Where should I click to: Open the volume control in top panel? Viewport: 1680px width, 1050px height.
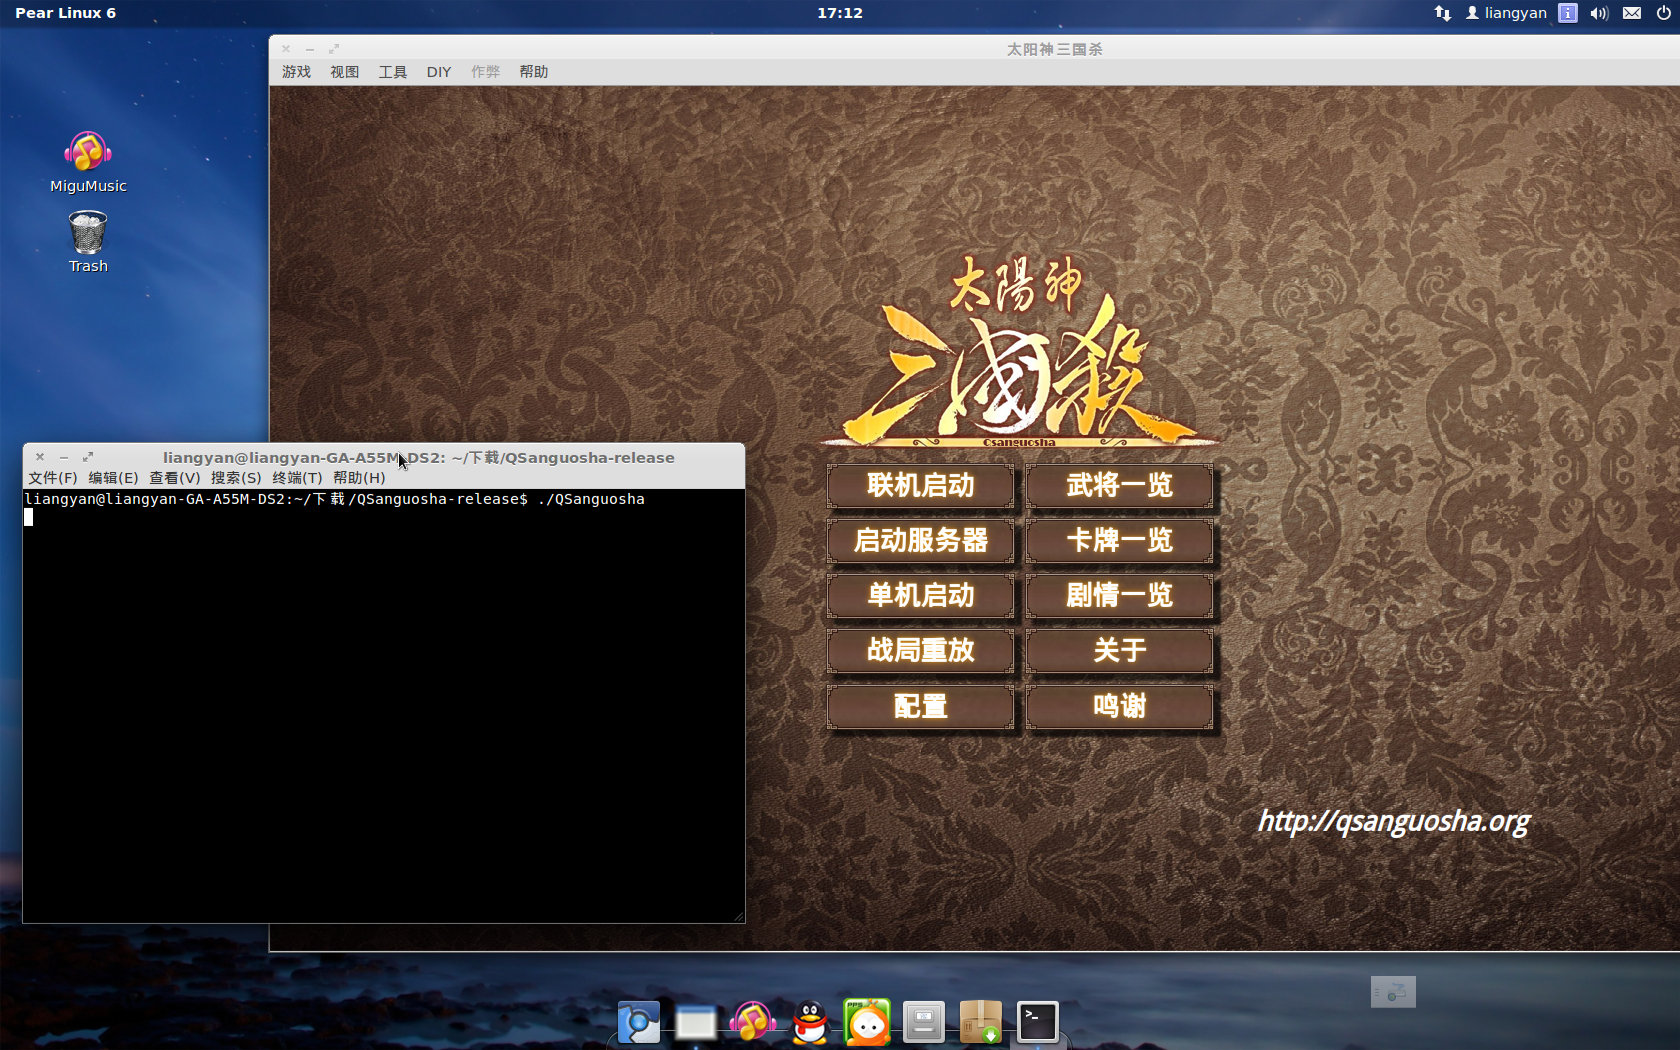click(x=1599, y=13)
